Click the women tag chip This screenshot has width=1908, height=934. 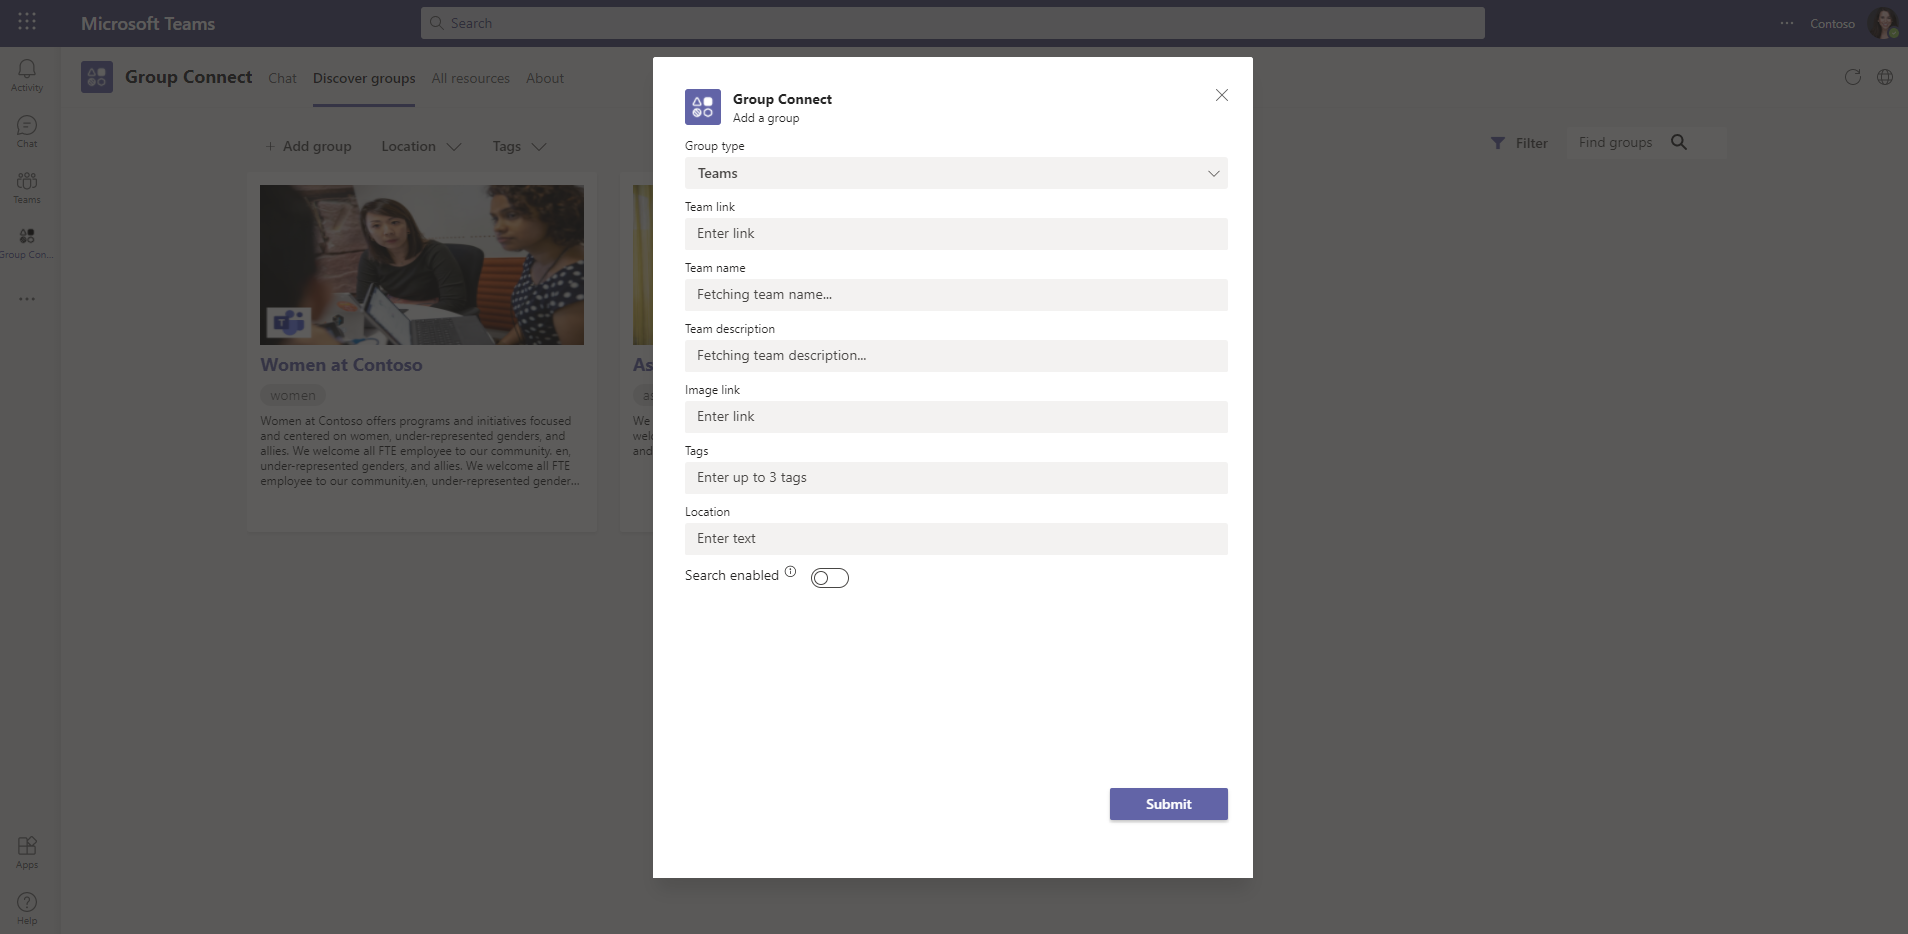293,396
